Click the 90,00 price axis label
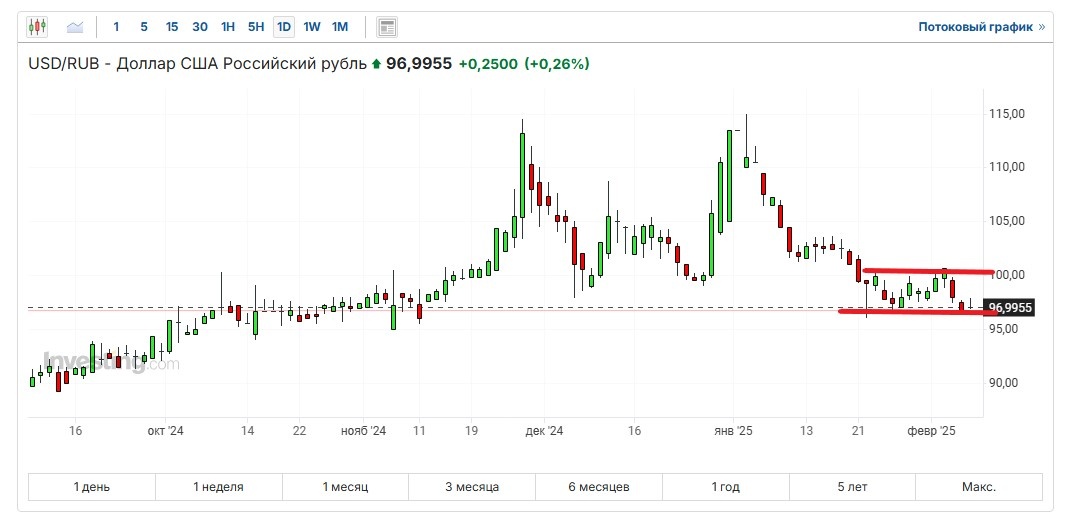 pyautogui.click(x=1006, y=382)
